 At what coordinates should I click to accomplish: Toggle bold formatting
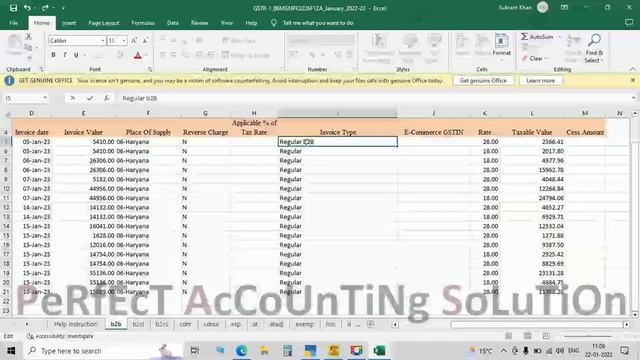53,55
